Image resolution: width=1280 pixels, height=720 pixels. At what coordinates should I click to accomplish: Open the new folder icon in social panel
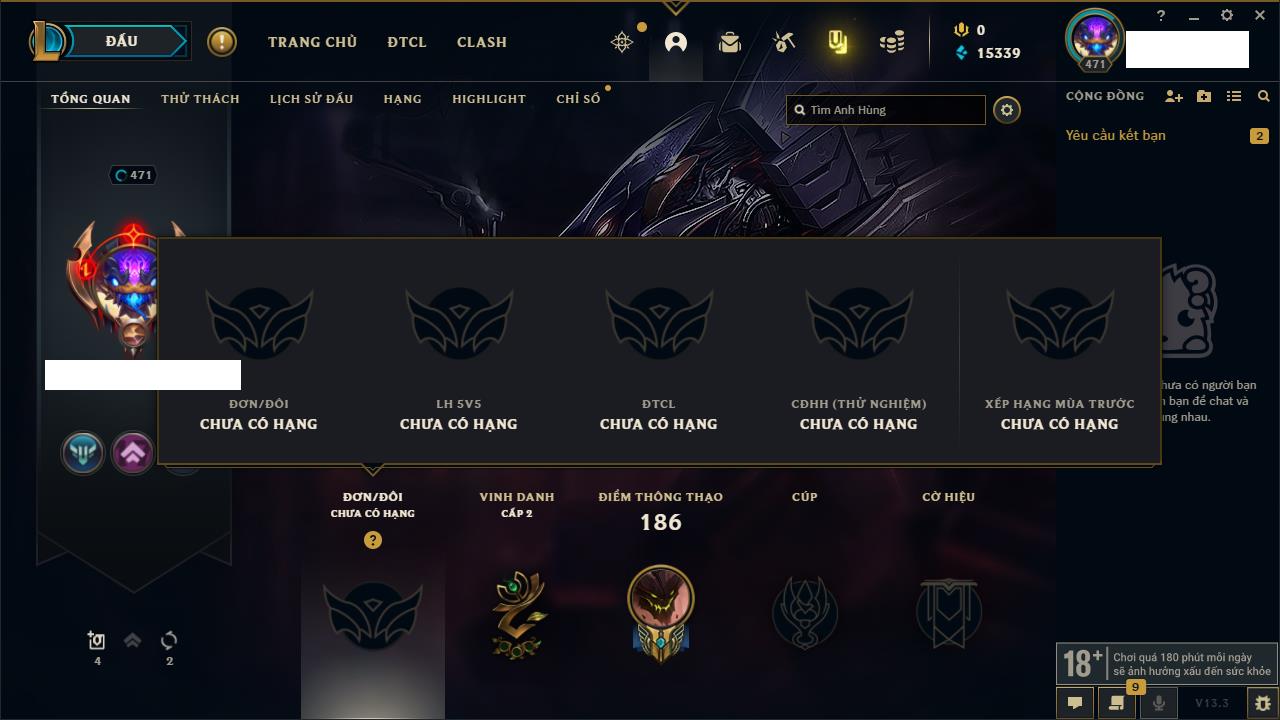pyautogui.click(x=1204, y=96)
